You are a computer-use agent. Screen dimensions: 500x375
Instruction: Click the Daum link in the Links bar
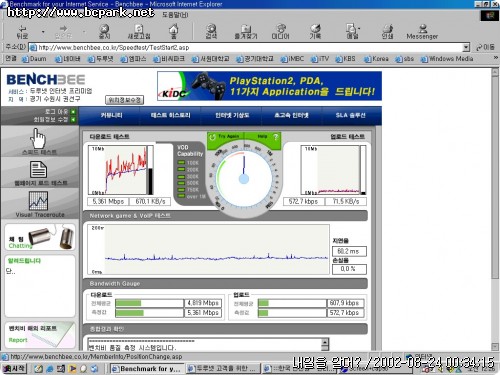point(34,59)
